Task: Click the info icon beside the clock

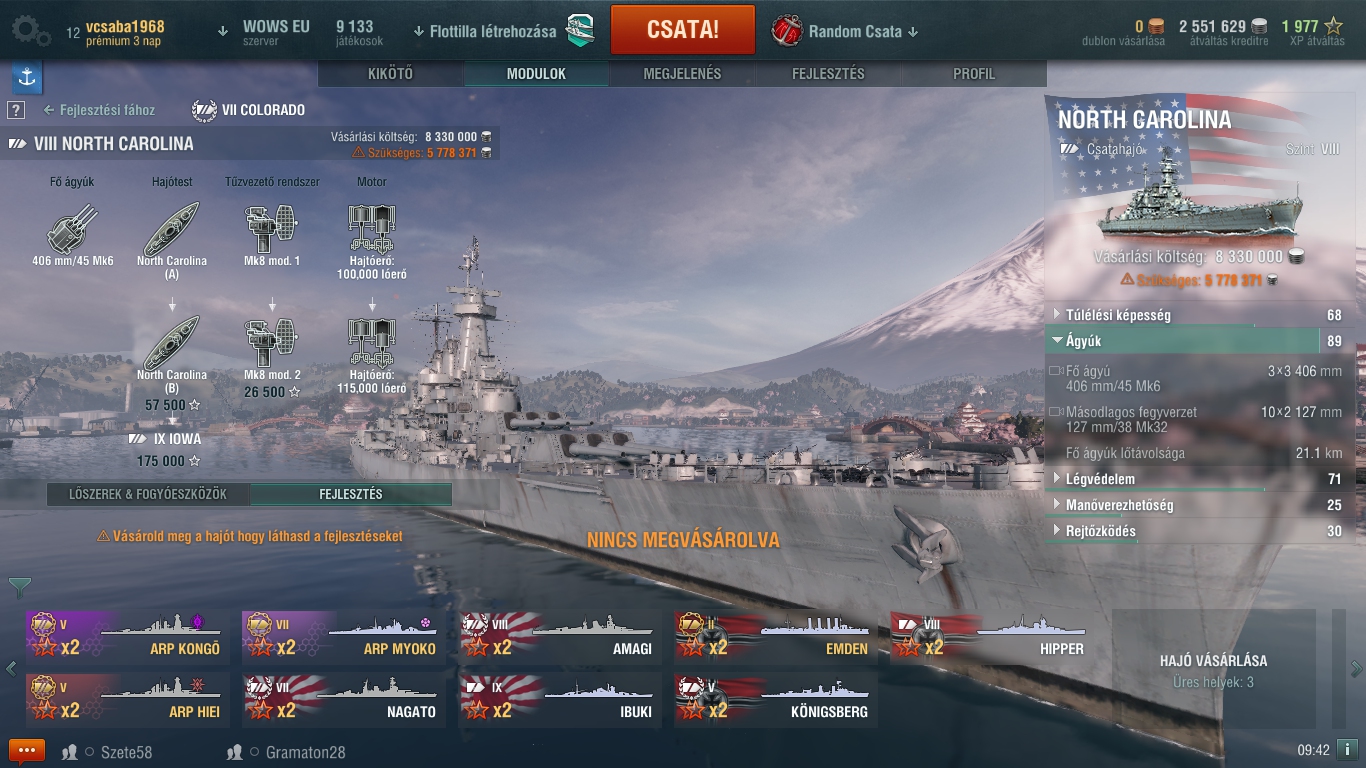Action: click(x=1348, y=749)
